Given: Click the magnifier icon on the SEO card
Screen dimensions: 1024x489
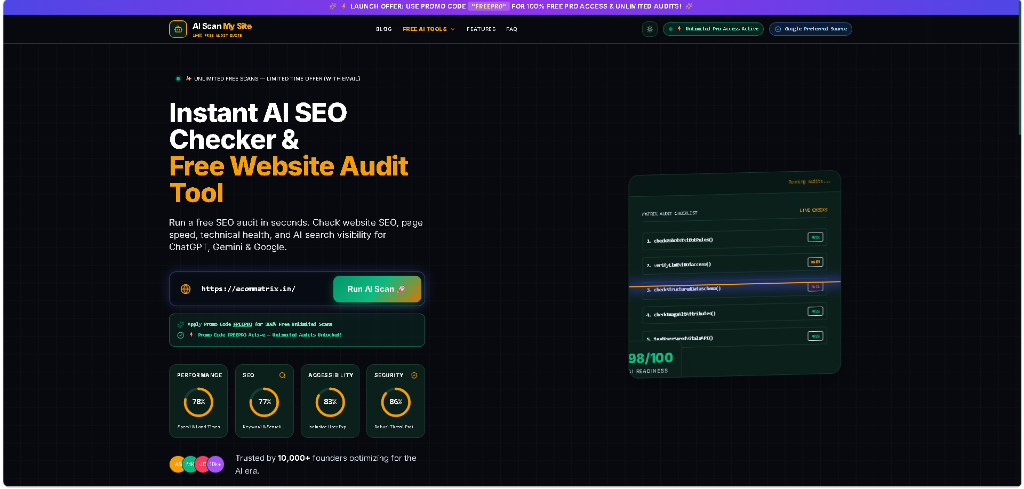Looking at the screenshot, I should coord(282,375).
